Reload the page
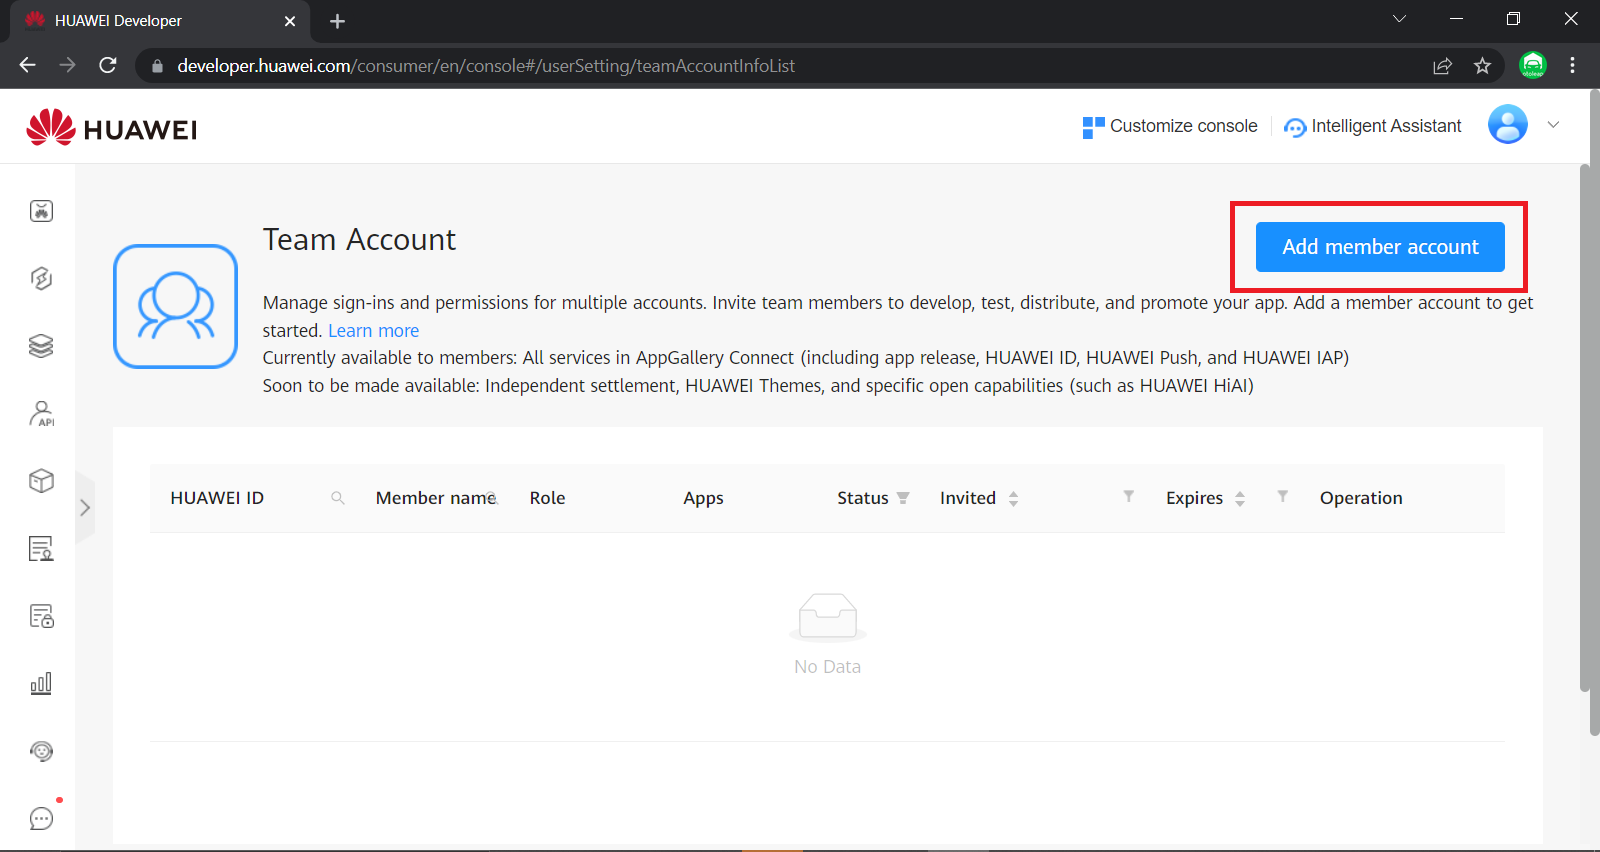 [x=108, y=65]
